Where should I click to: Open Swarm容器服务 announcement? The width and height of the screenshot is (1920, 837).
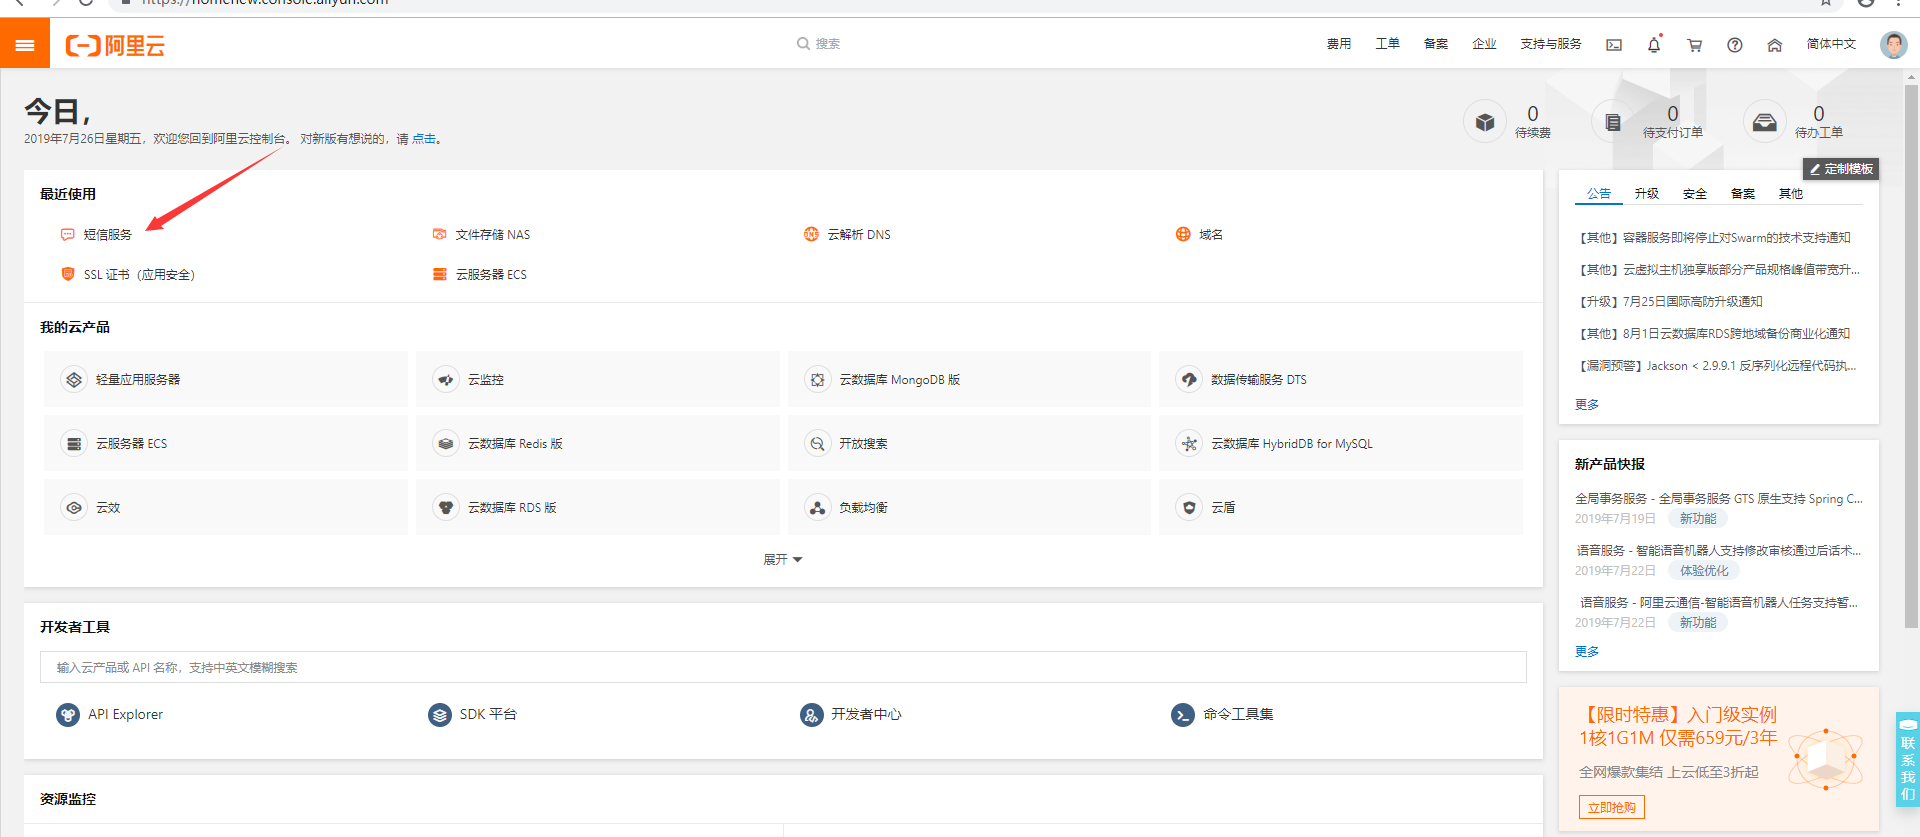tap(1714, 238)
